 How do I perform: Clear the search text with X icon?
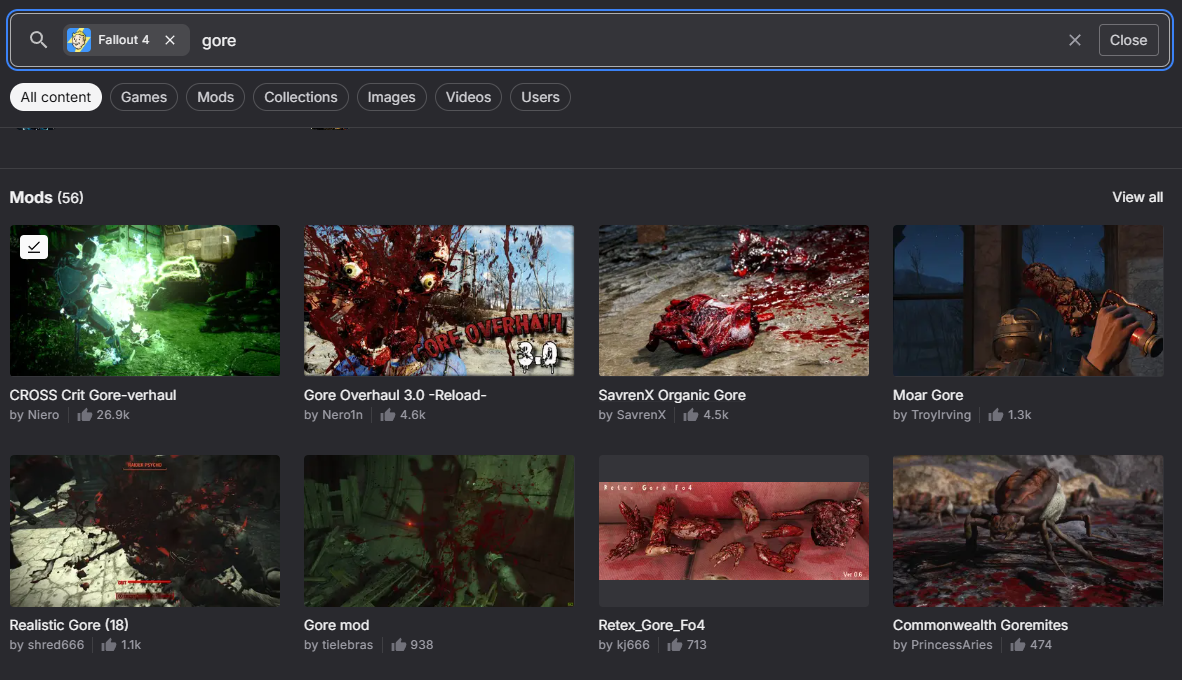click(x=1075, y=40)
